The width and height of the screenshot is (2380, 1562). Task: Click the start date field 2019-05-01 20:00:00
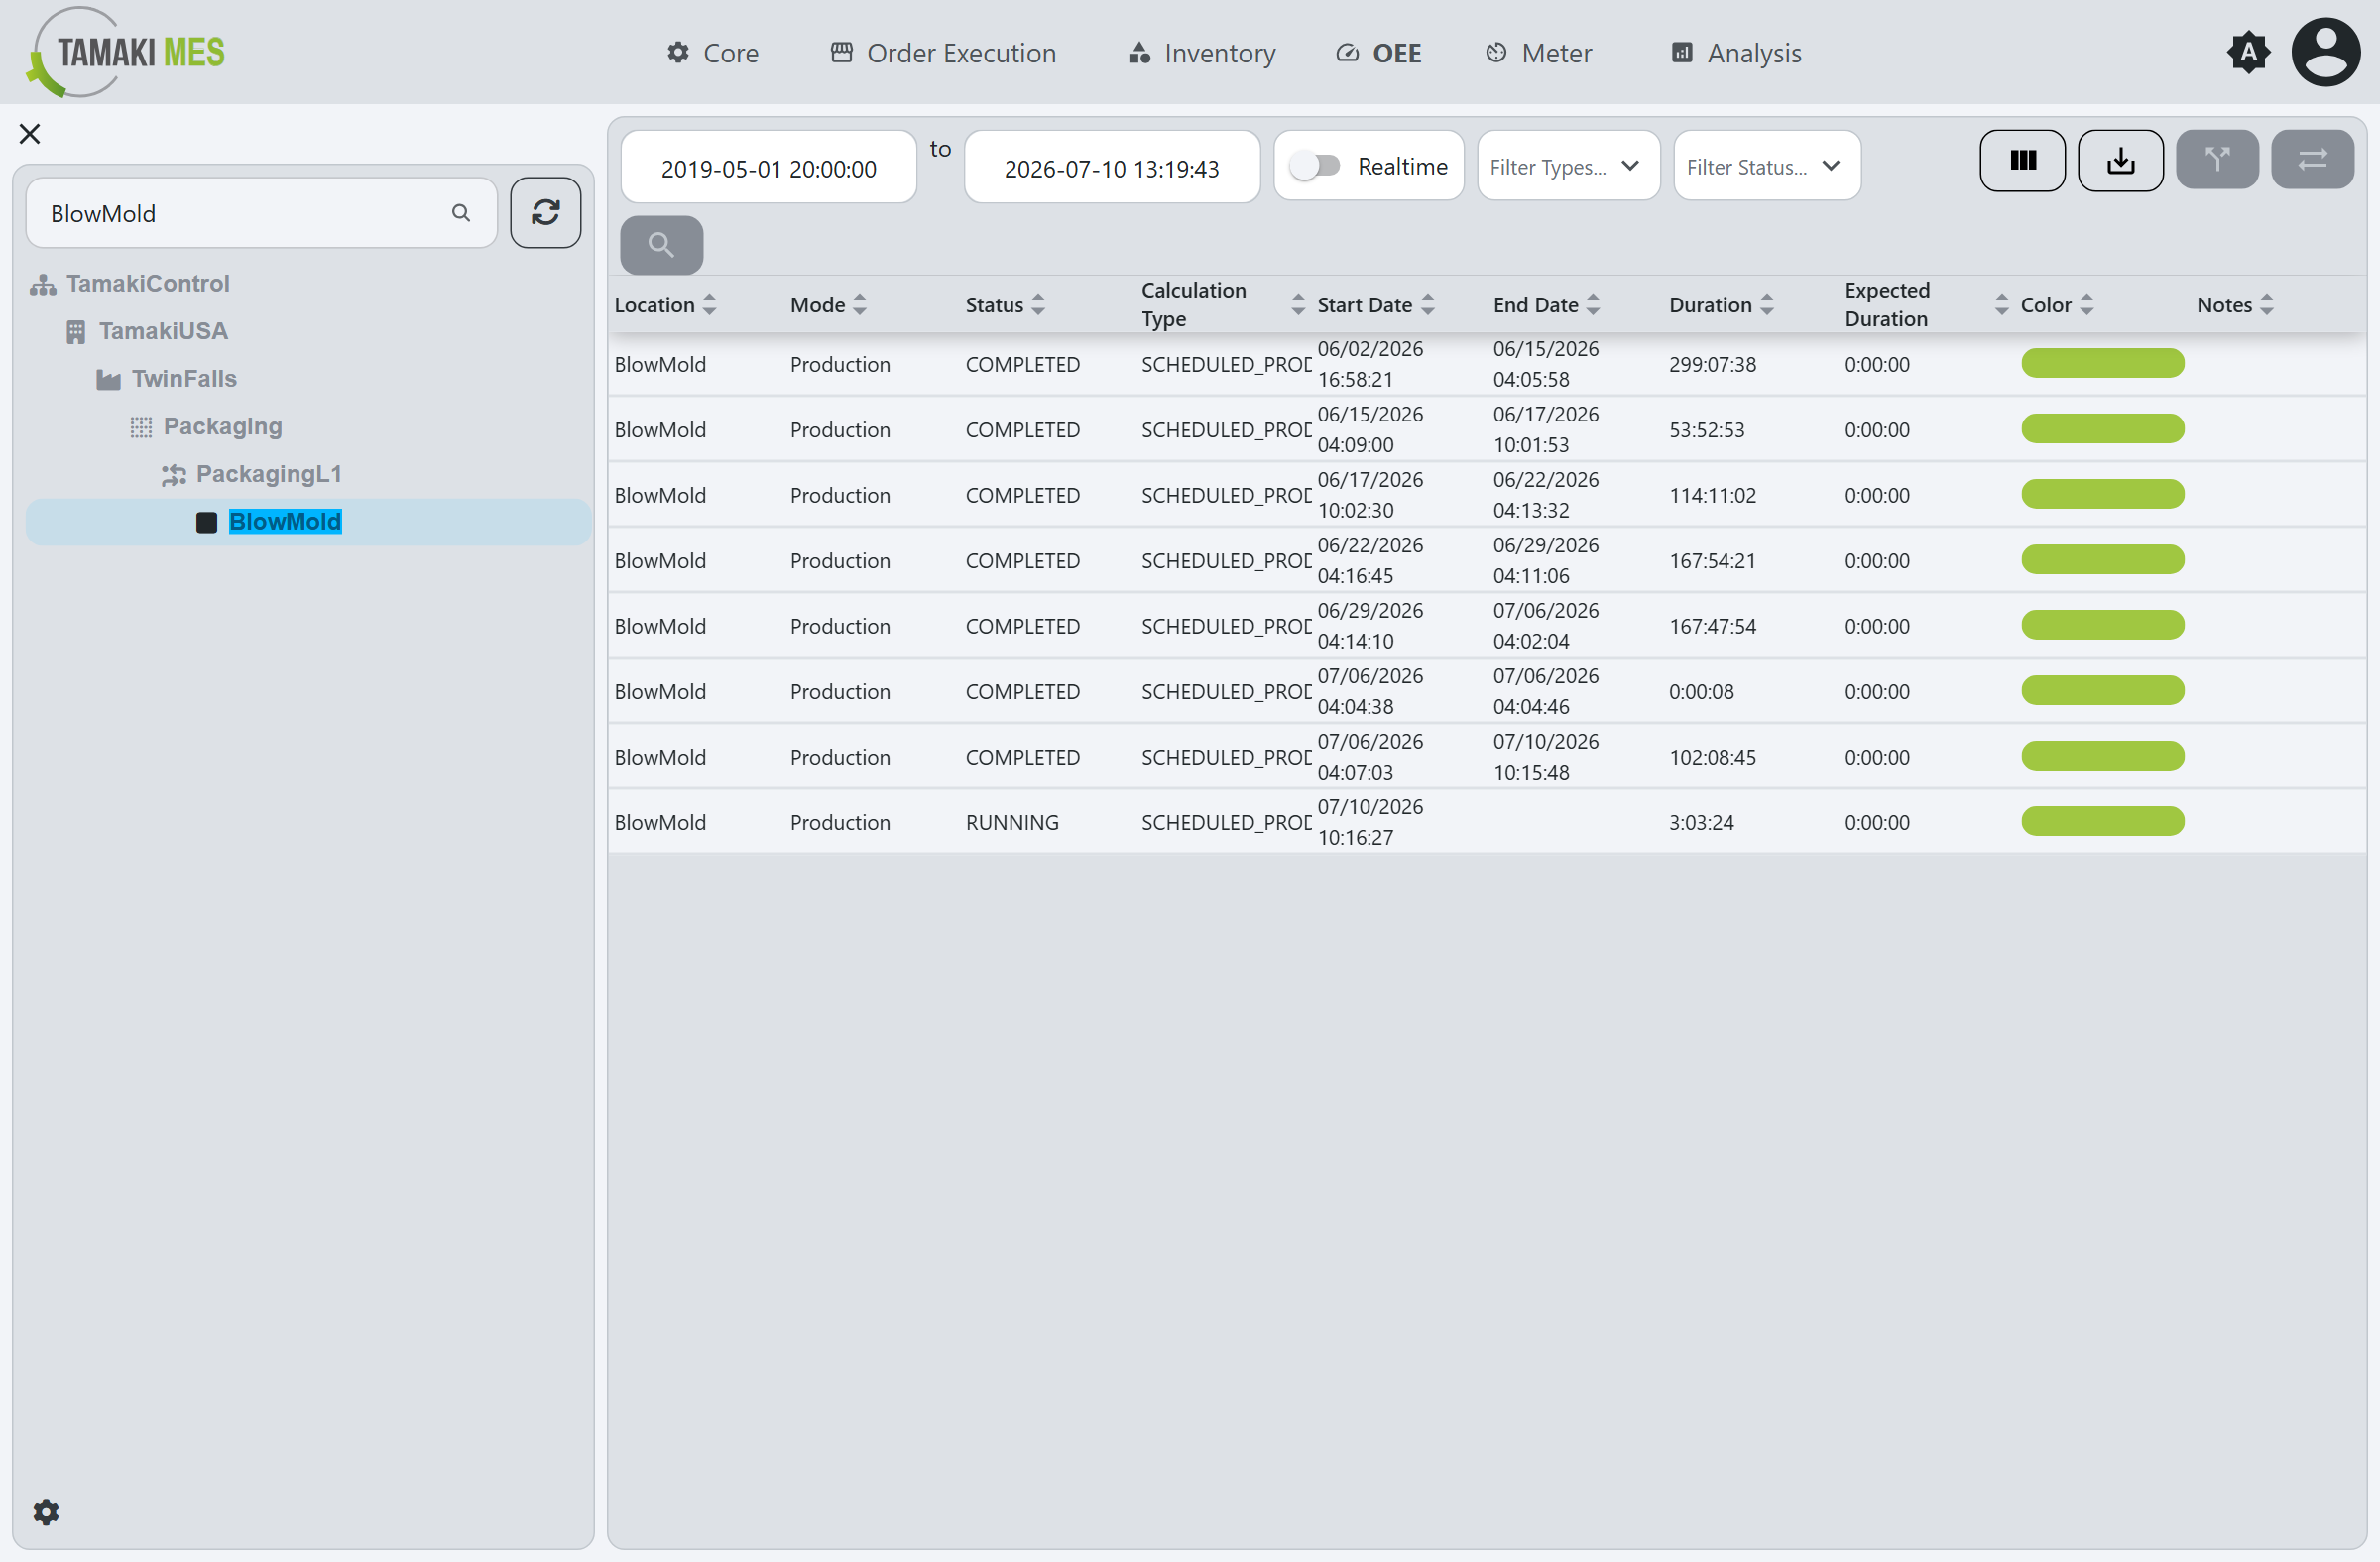[x=769, y=168]
